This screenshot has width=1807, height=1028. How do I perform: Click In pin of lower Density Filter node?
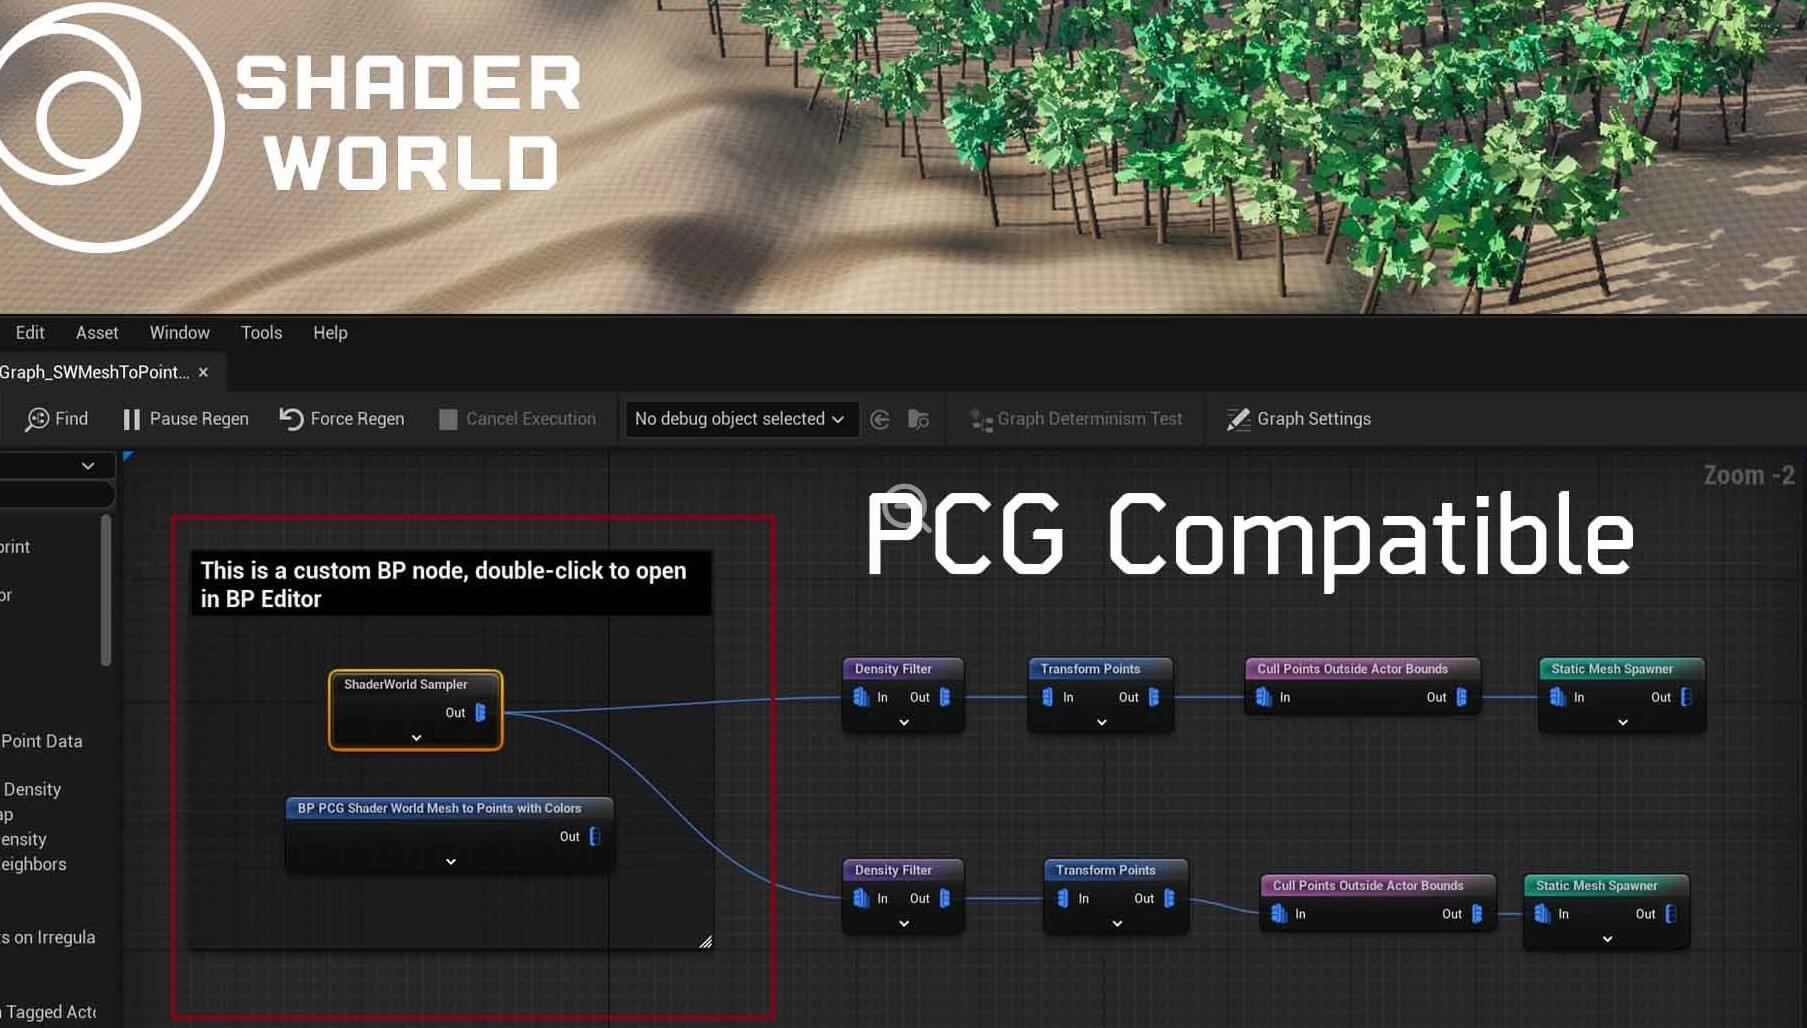pyautogui.click(x=861, y=898)
